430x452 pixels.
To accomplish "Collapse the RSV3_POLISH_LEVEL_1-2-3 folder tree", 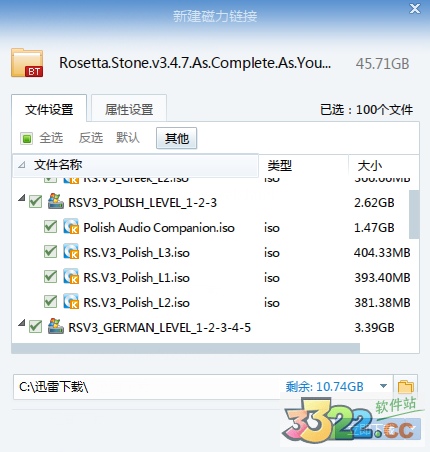I will click(x=22, y=198).
